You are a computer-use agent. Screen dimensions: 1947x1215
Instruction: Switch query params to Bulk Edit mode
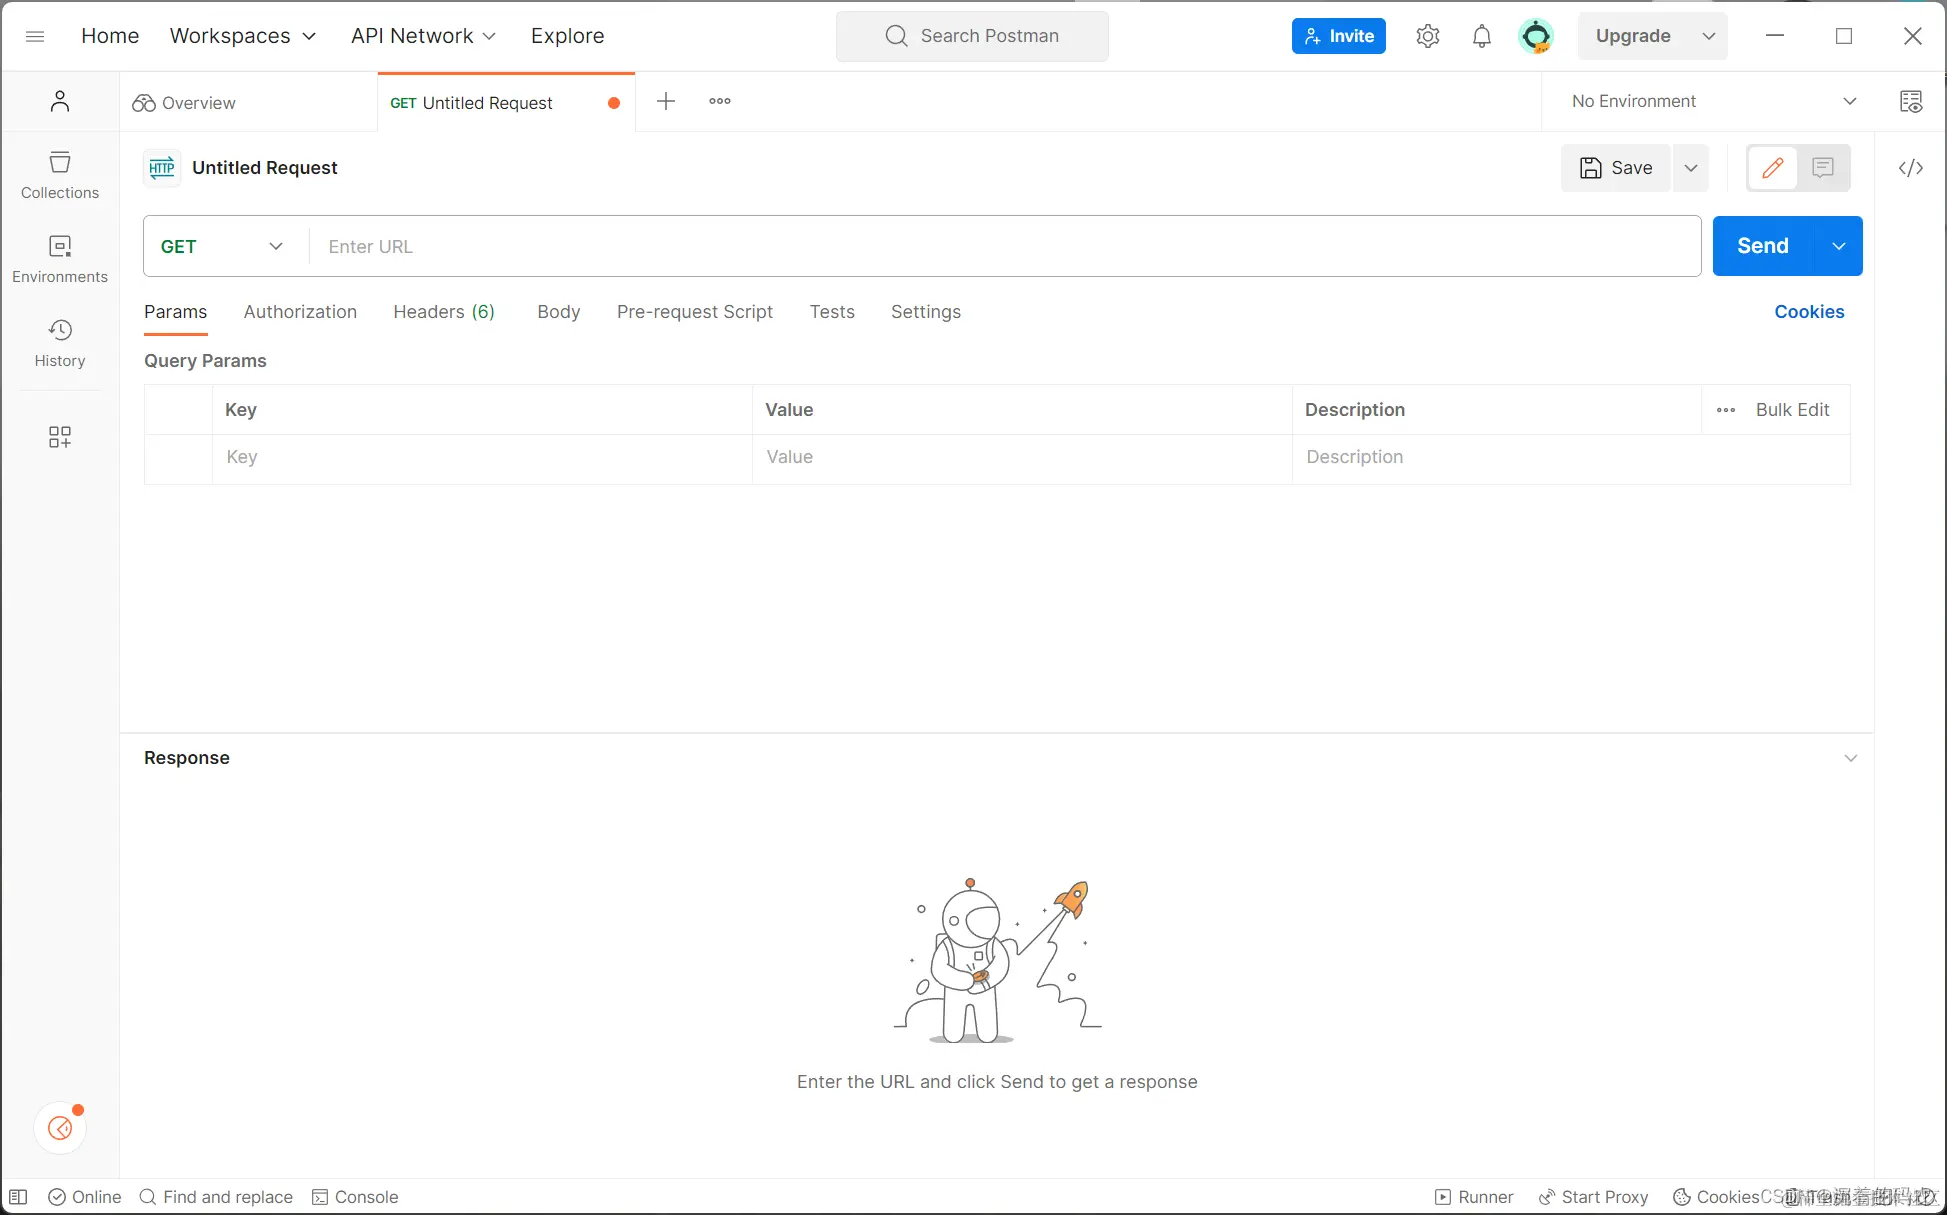coord(1792,409)
